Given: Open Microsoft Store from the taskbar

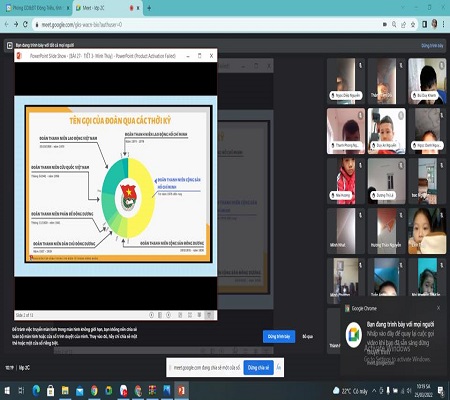Looking at the screenshot, I should point(51,391).
